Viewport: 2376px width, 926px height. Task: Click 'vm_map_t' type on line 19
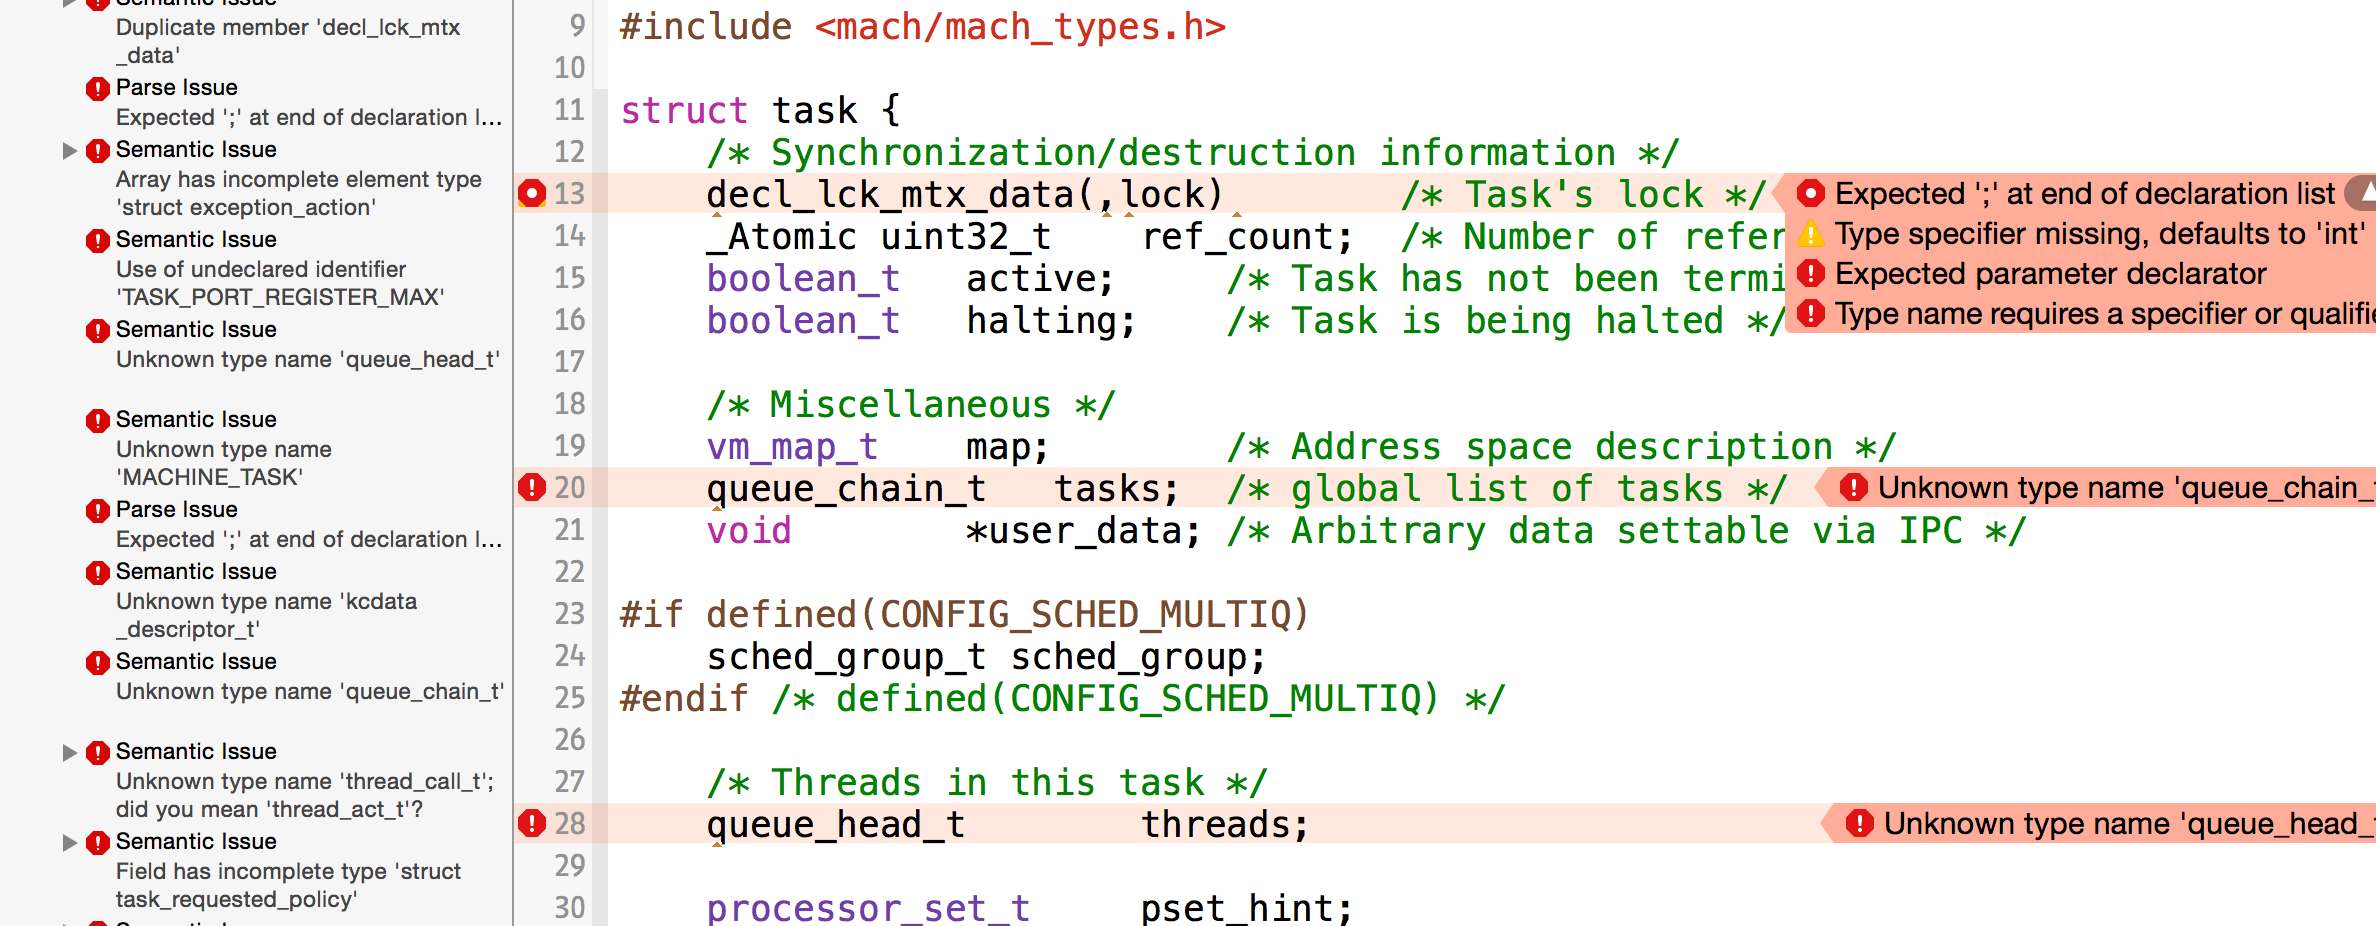pos(792,446)
